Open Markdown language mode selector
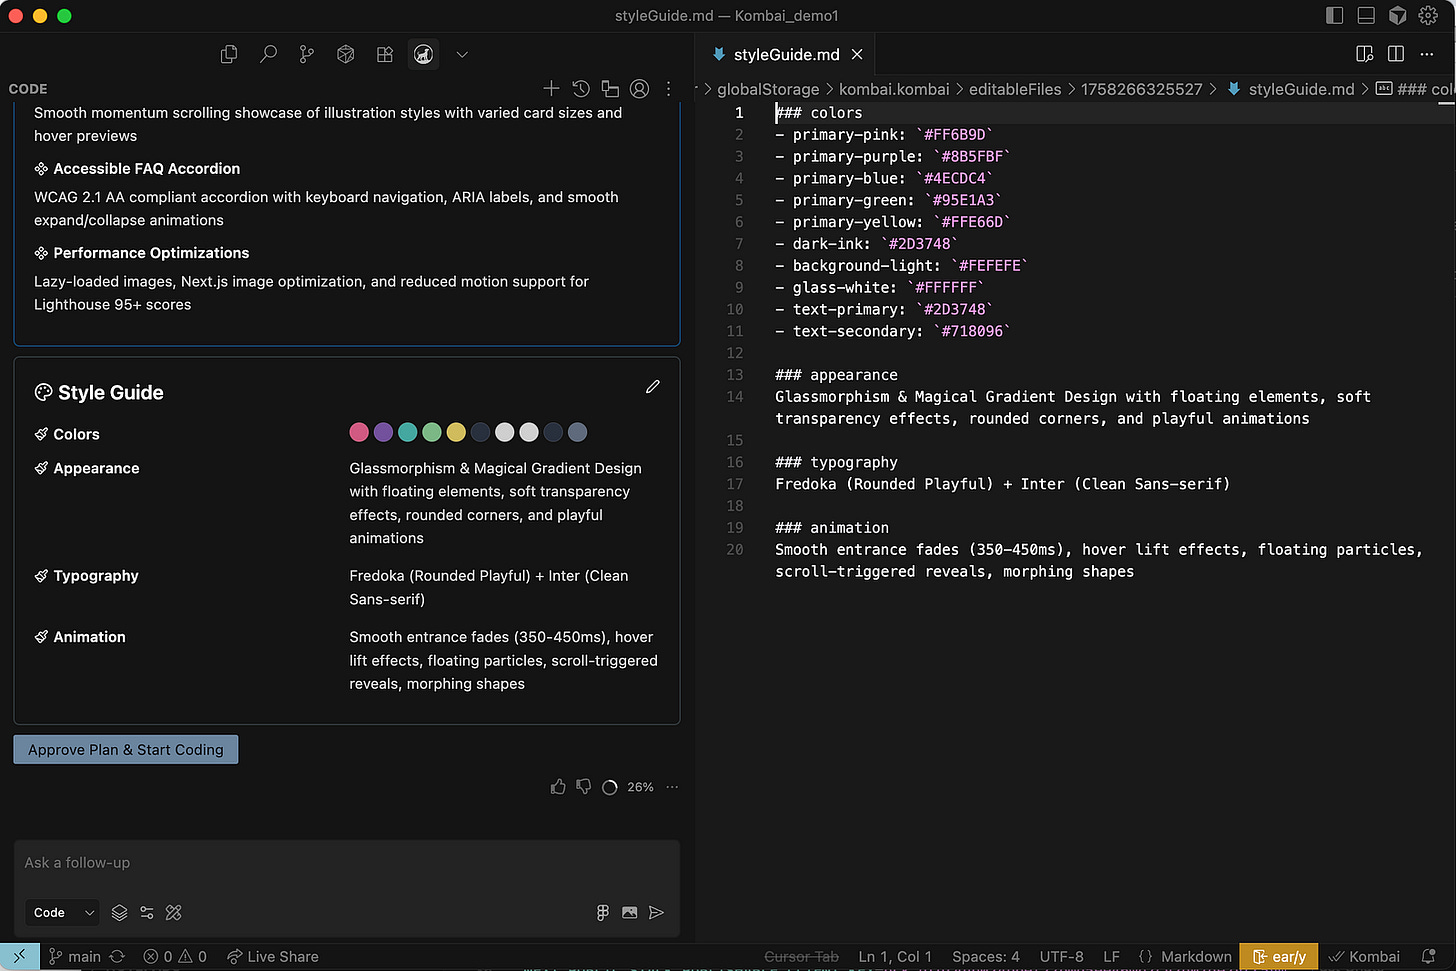The image size is (1456, 971). point(1195,956)
